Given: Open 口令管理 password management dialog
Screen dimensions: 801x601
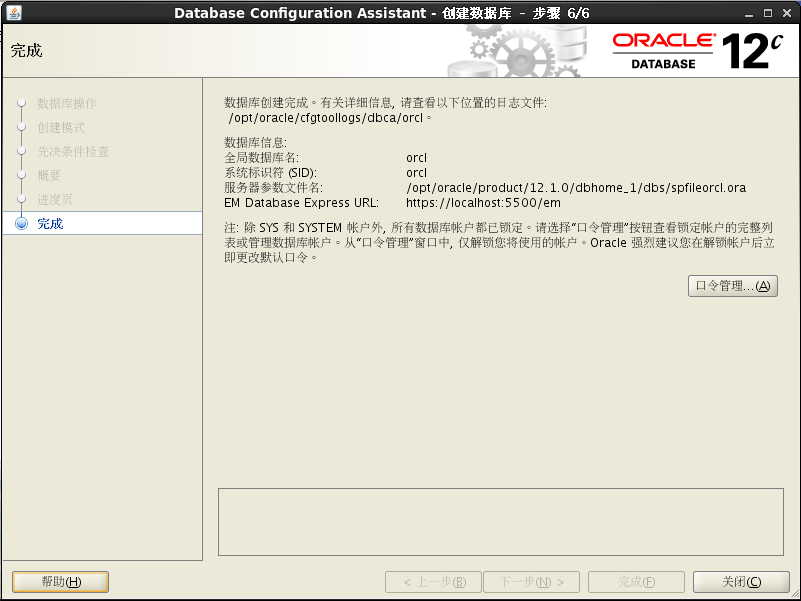Looking at the screenshot, I should [x=733, y=286].
